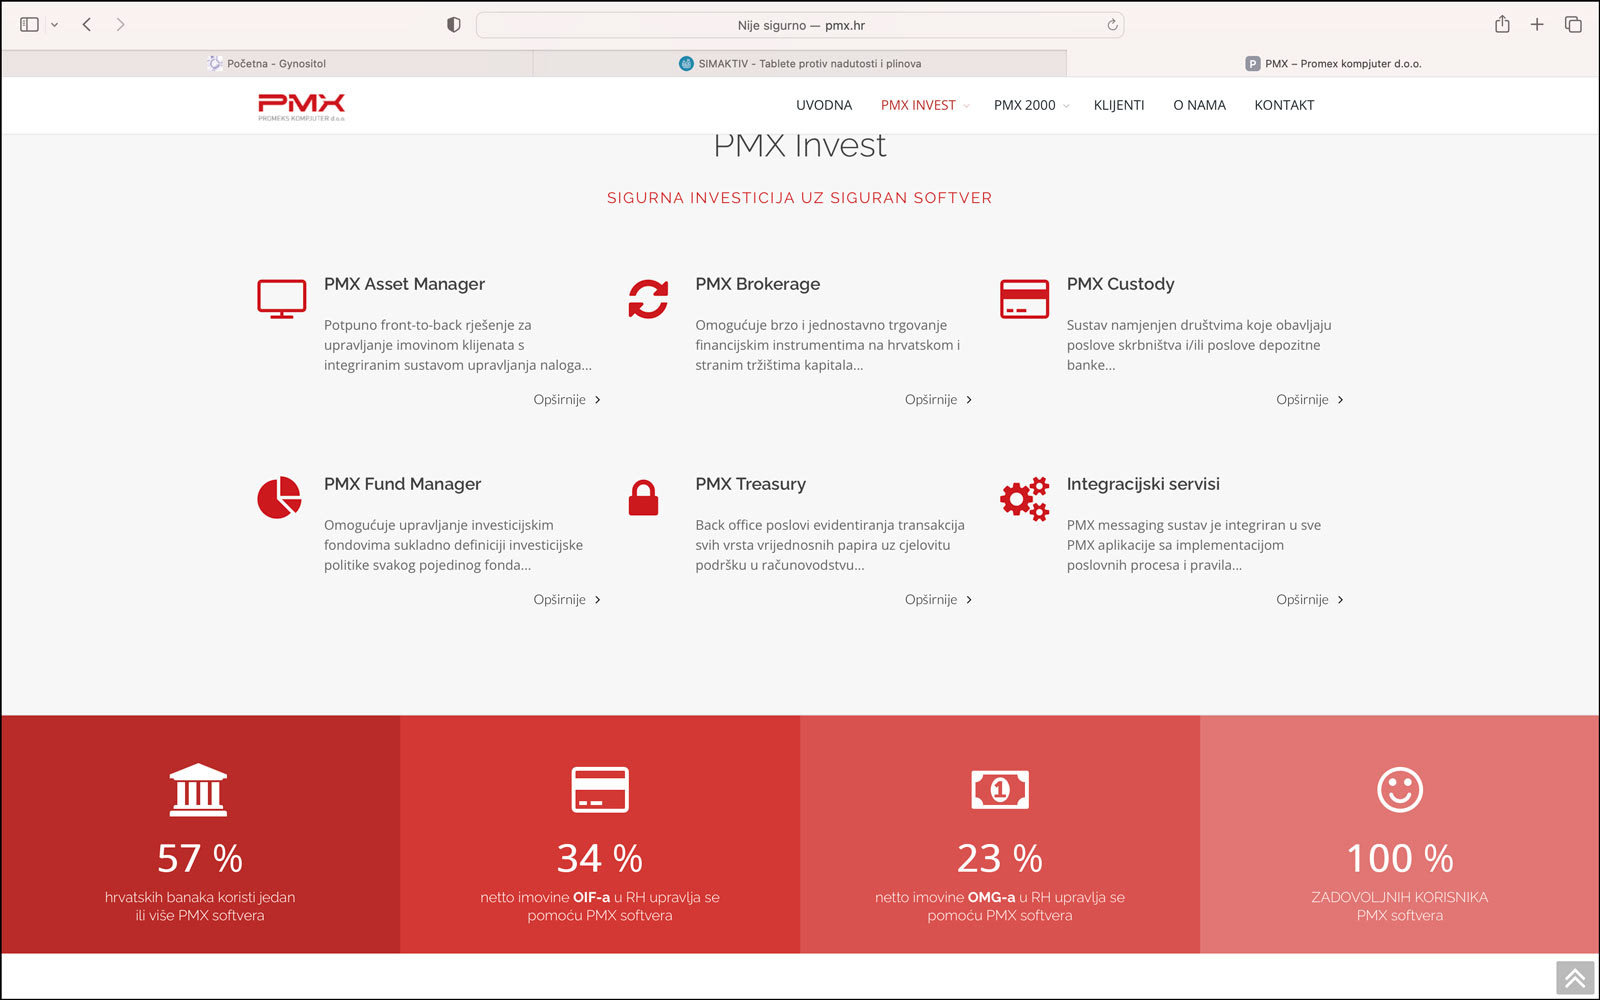The width and height of the screenshot is (1600, 1000).
Task: Click the 100 % statistic text
Action: 1400,858
